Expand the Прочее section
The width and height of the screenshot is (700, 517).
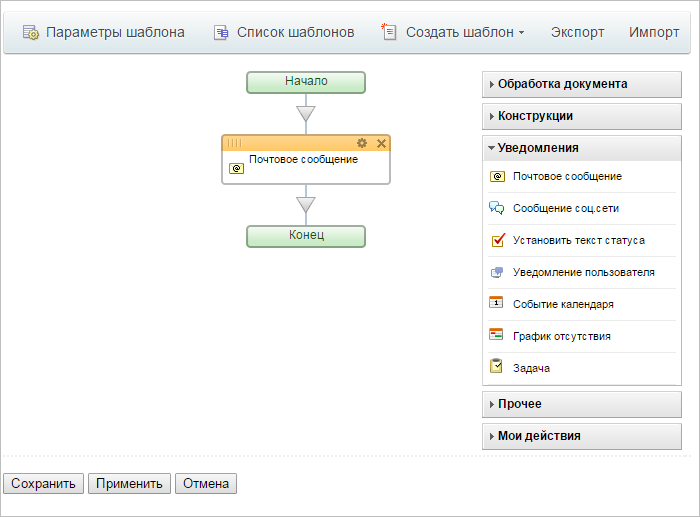click(x=581, y=404)
